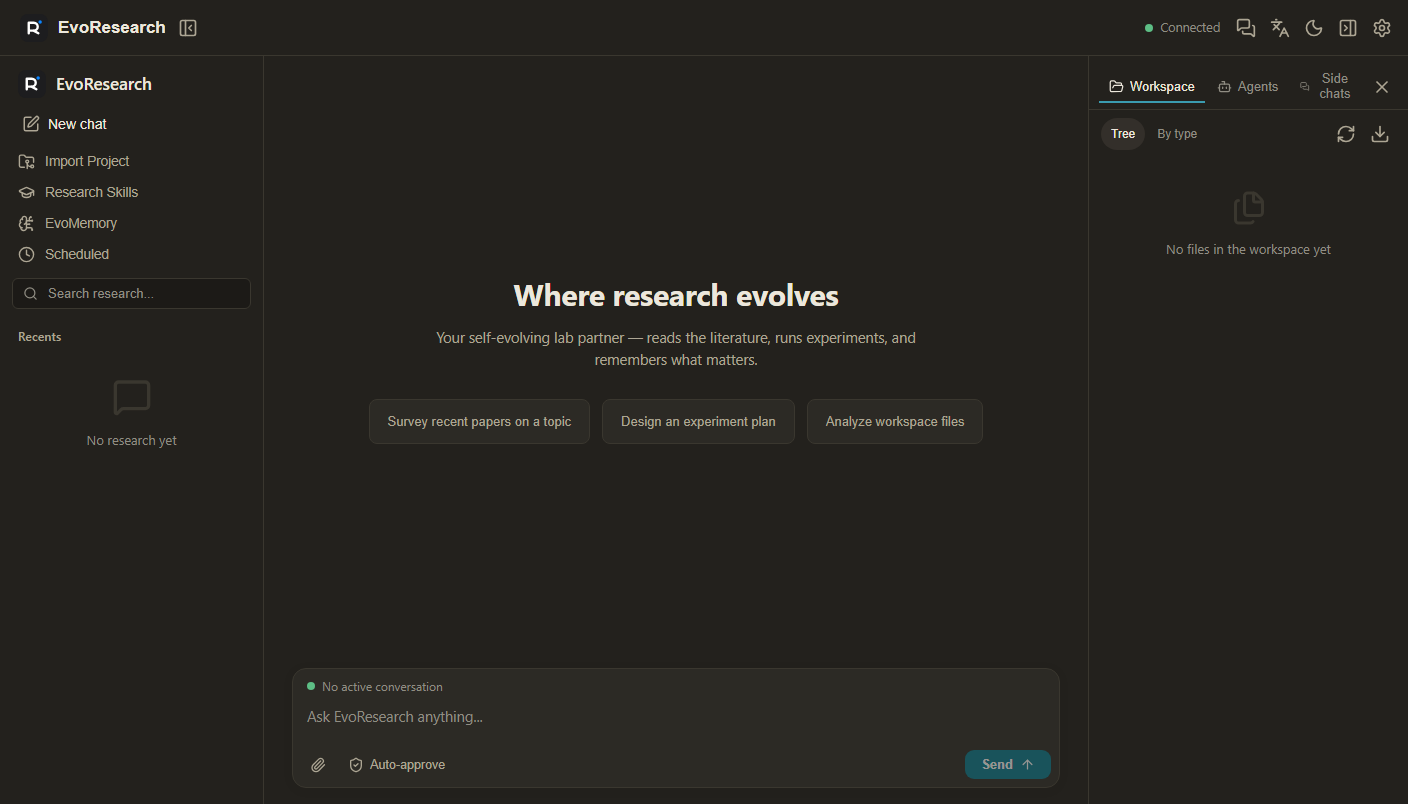Image resolution: width=1408 pixels, height=804 pixels.
Task: Switch to the Side chats tab
Action: 1326,86
